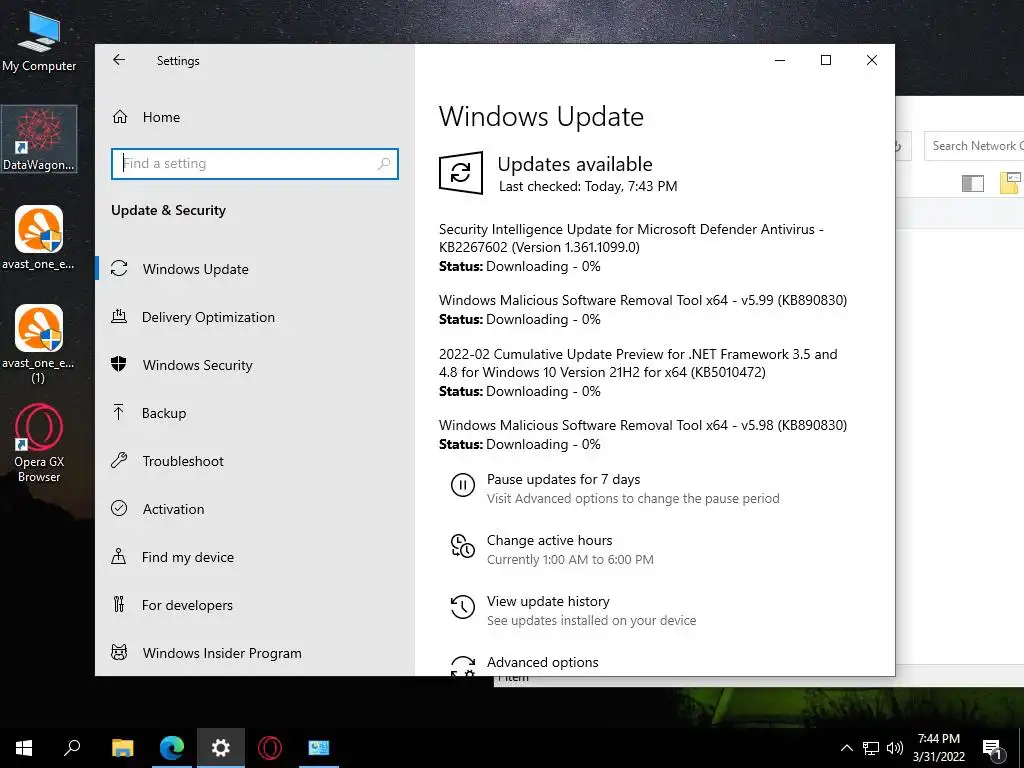
Task: Click the large Updates available refresh icon
Action: 460,173
